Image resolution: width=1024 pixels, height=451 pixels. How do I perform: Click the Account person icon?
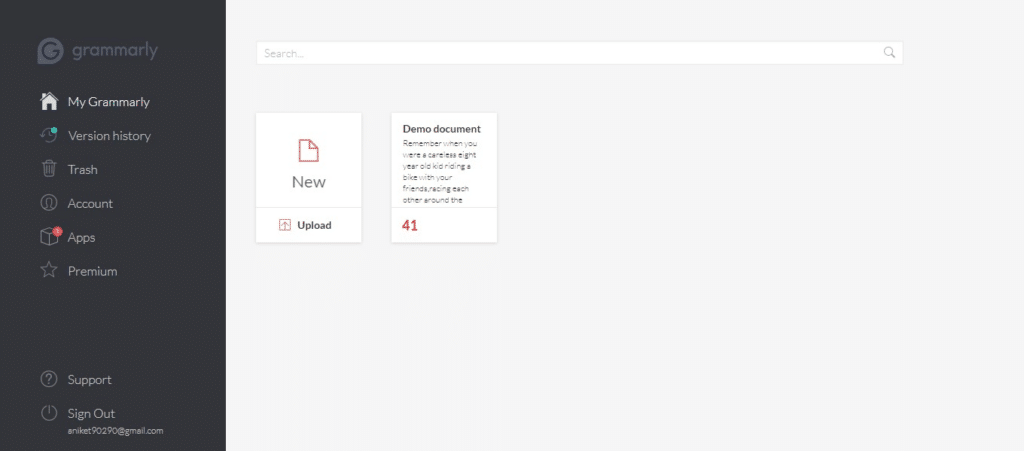[x=49, y=202]
